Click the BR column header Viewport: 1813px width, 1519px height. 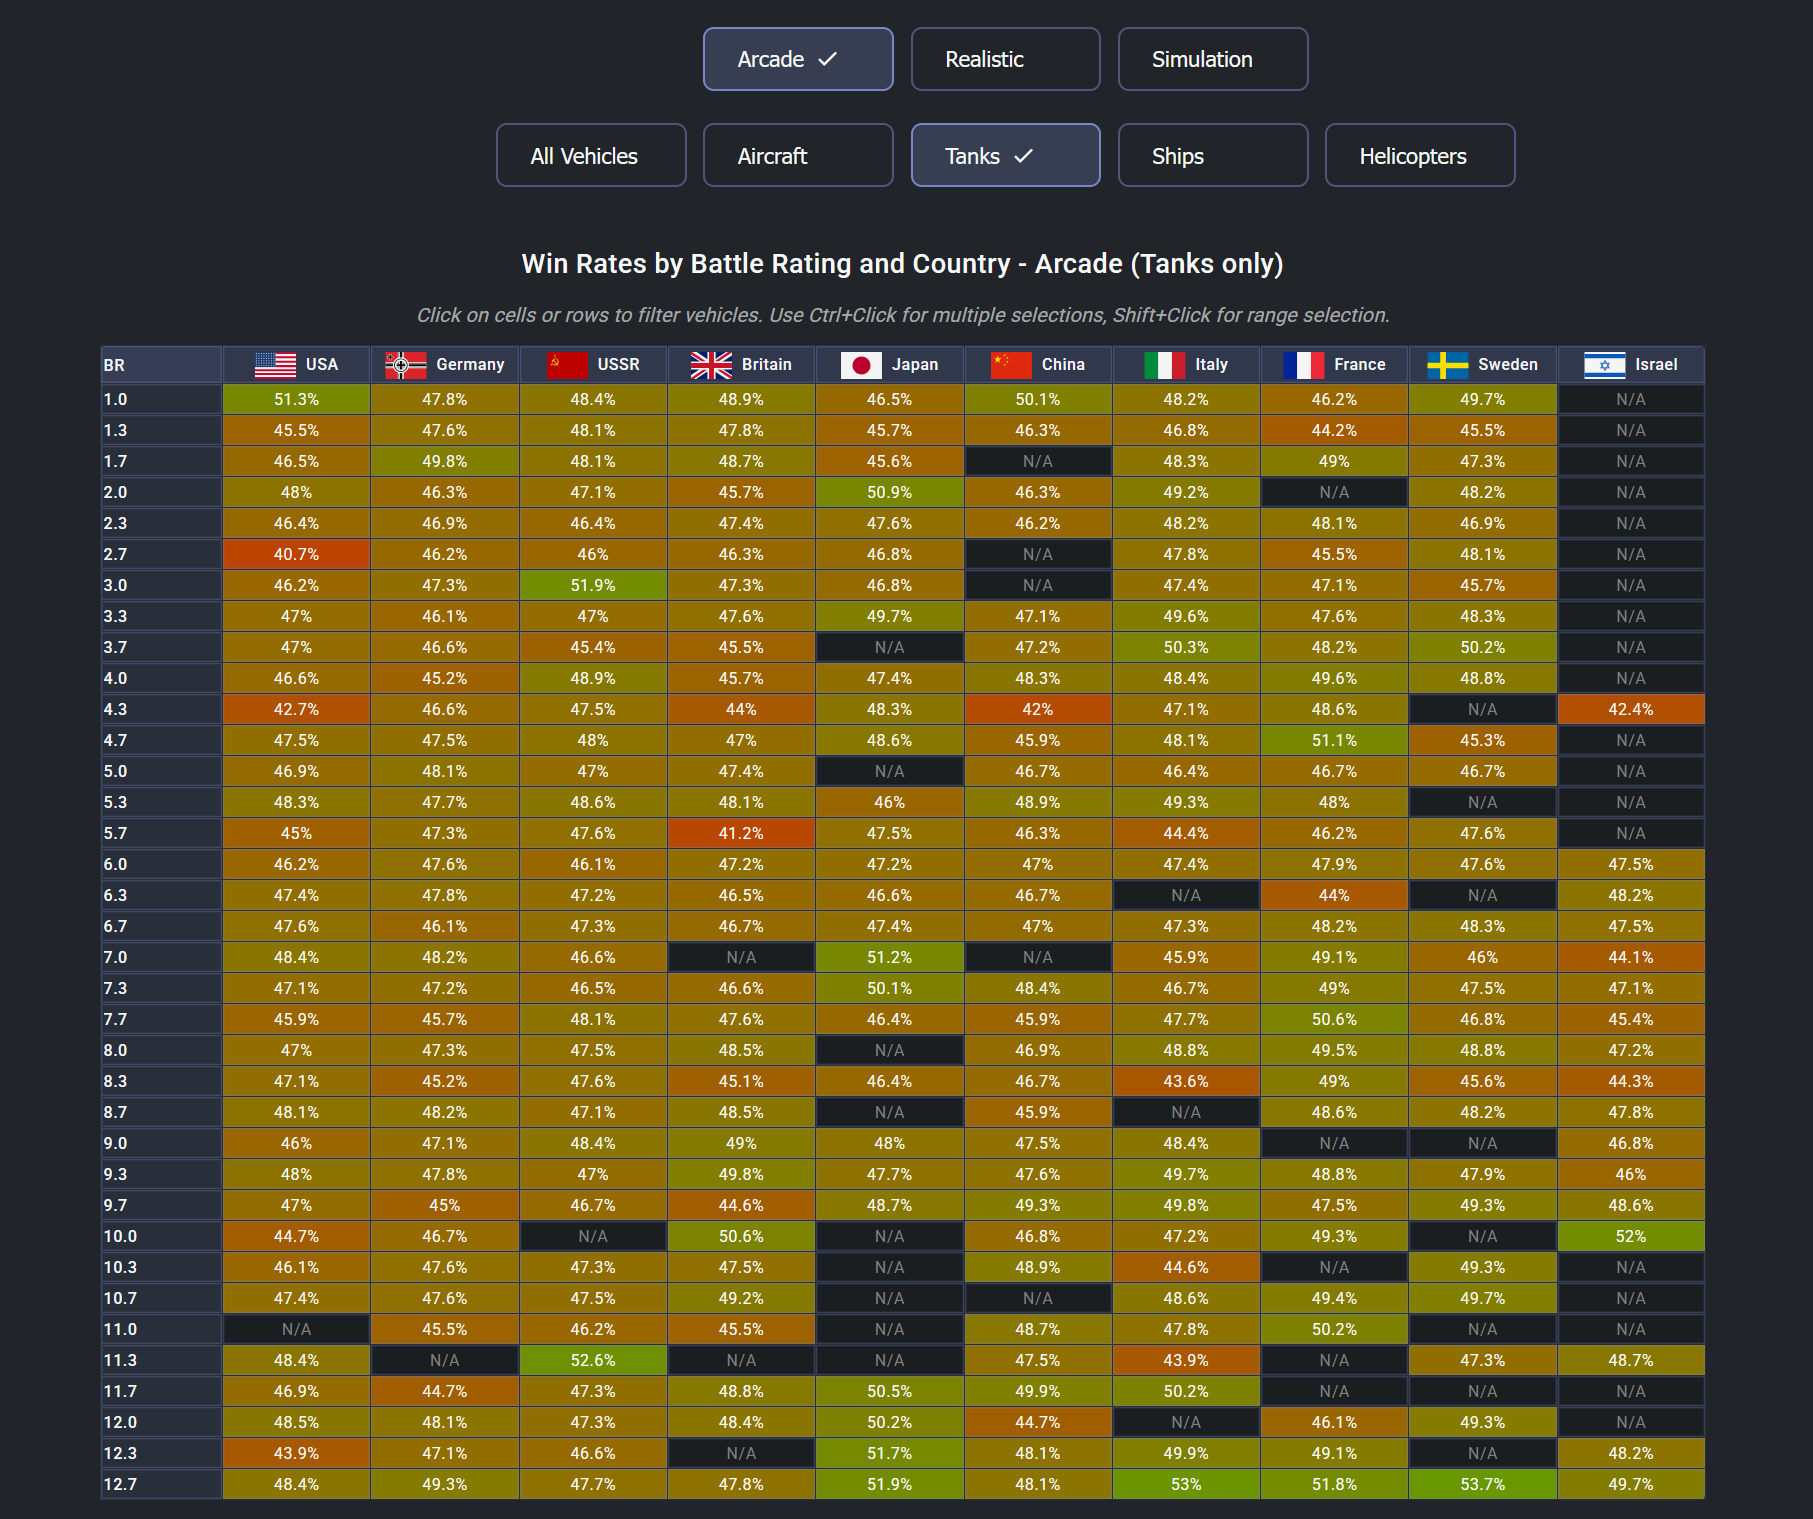point(160,365)
